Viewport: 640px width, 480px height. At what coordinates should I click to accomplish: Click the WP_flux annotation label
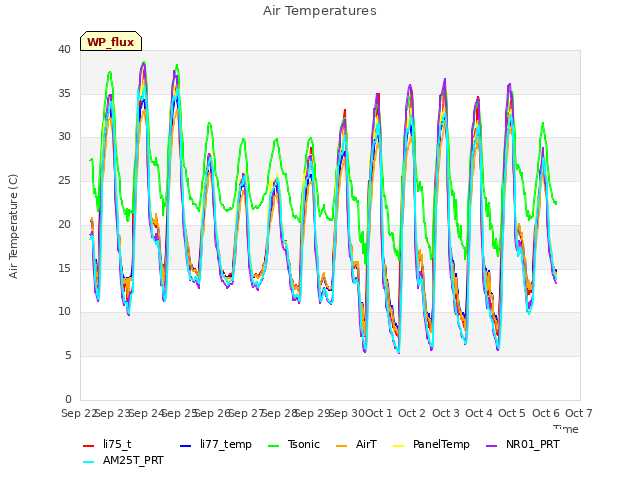[x=111, y=42]
